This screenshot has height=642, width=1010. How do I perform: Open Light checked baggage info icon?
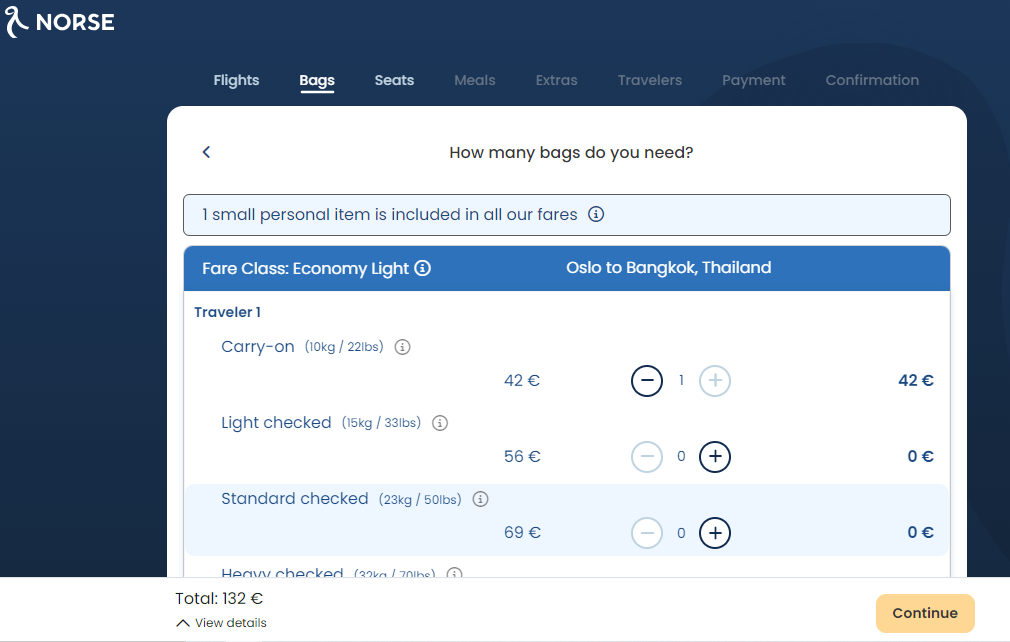[440, 423]
